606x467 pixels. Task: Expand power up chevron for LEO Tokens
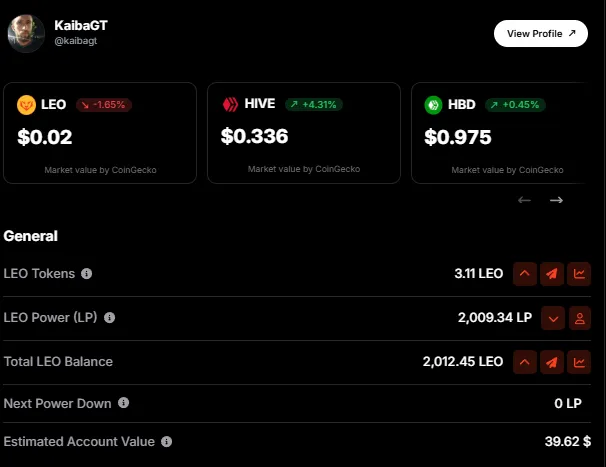(524, 274)
